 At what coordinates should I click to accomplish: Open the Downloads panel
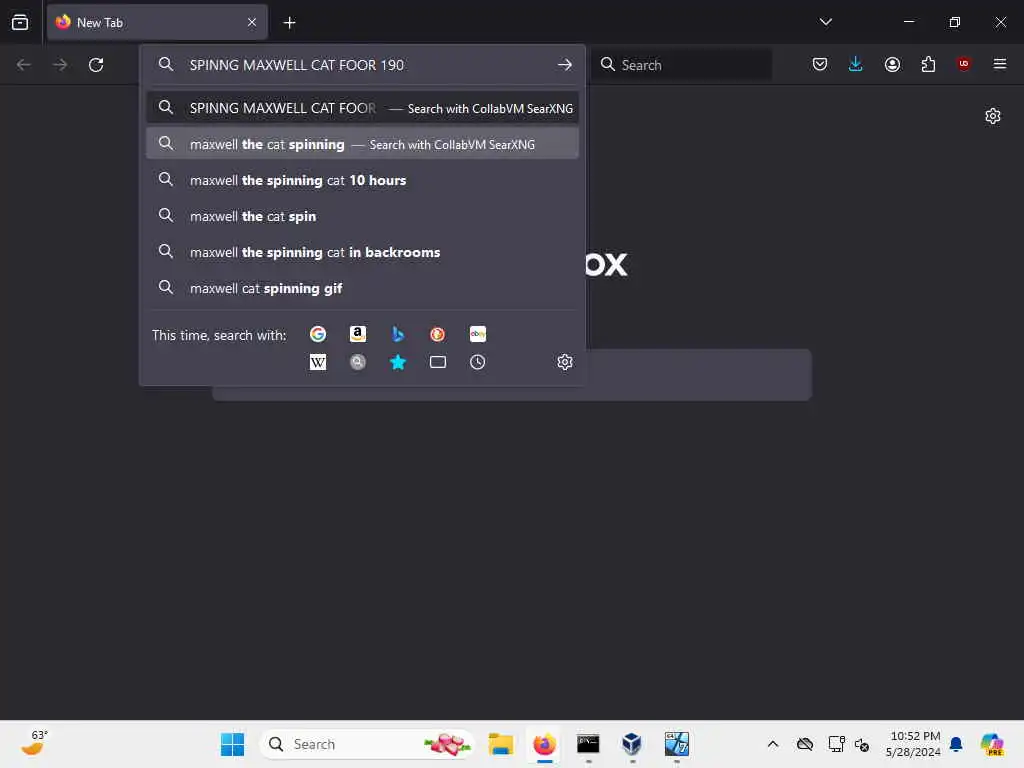point(856,64)
